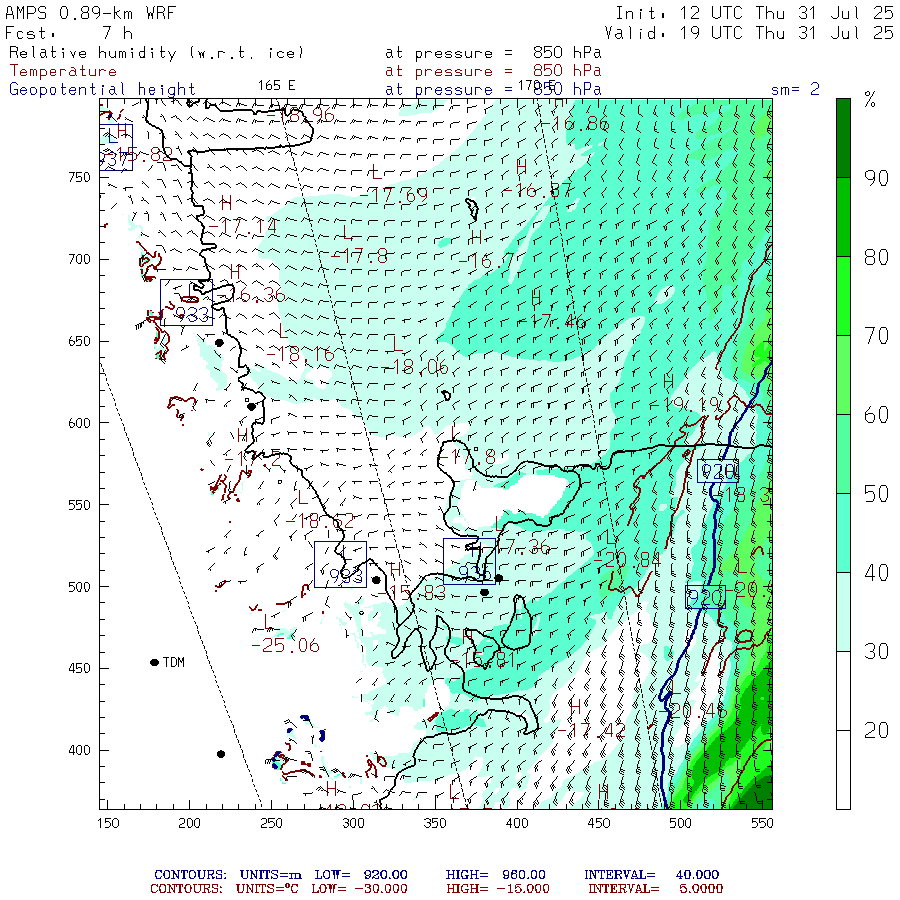Click the TDM station label
The height and width of the screenshot is (900, 900).
coord(174,662)
